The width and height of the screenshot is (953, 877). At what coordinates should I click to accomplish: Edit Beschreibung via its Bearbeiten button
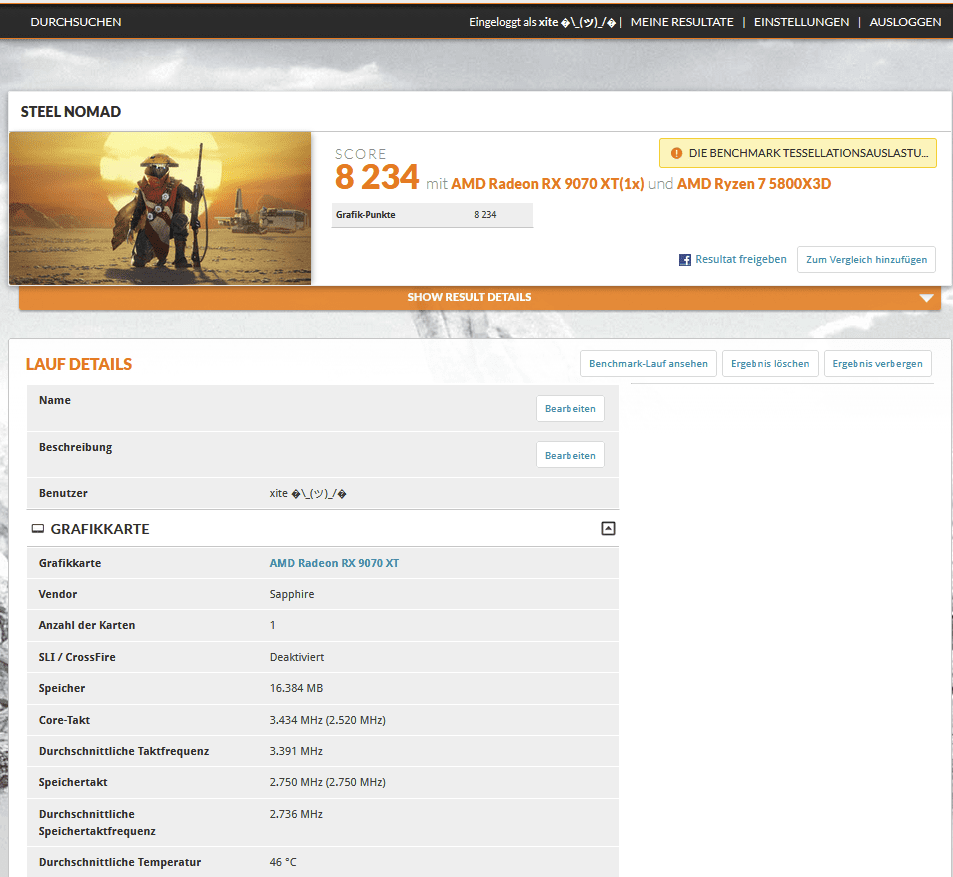point(570,455)
